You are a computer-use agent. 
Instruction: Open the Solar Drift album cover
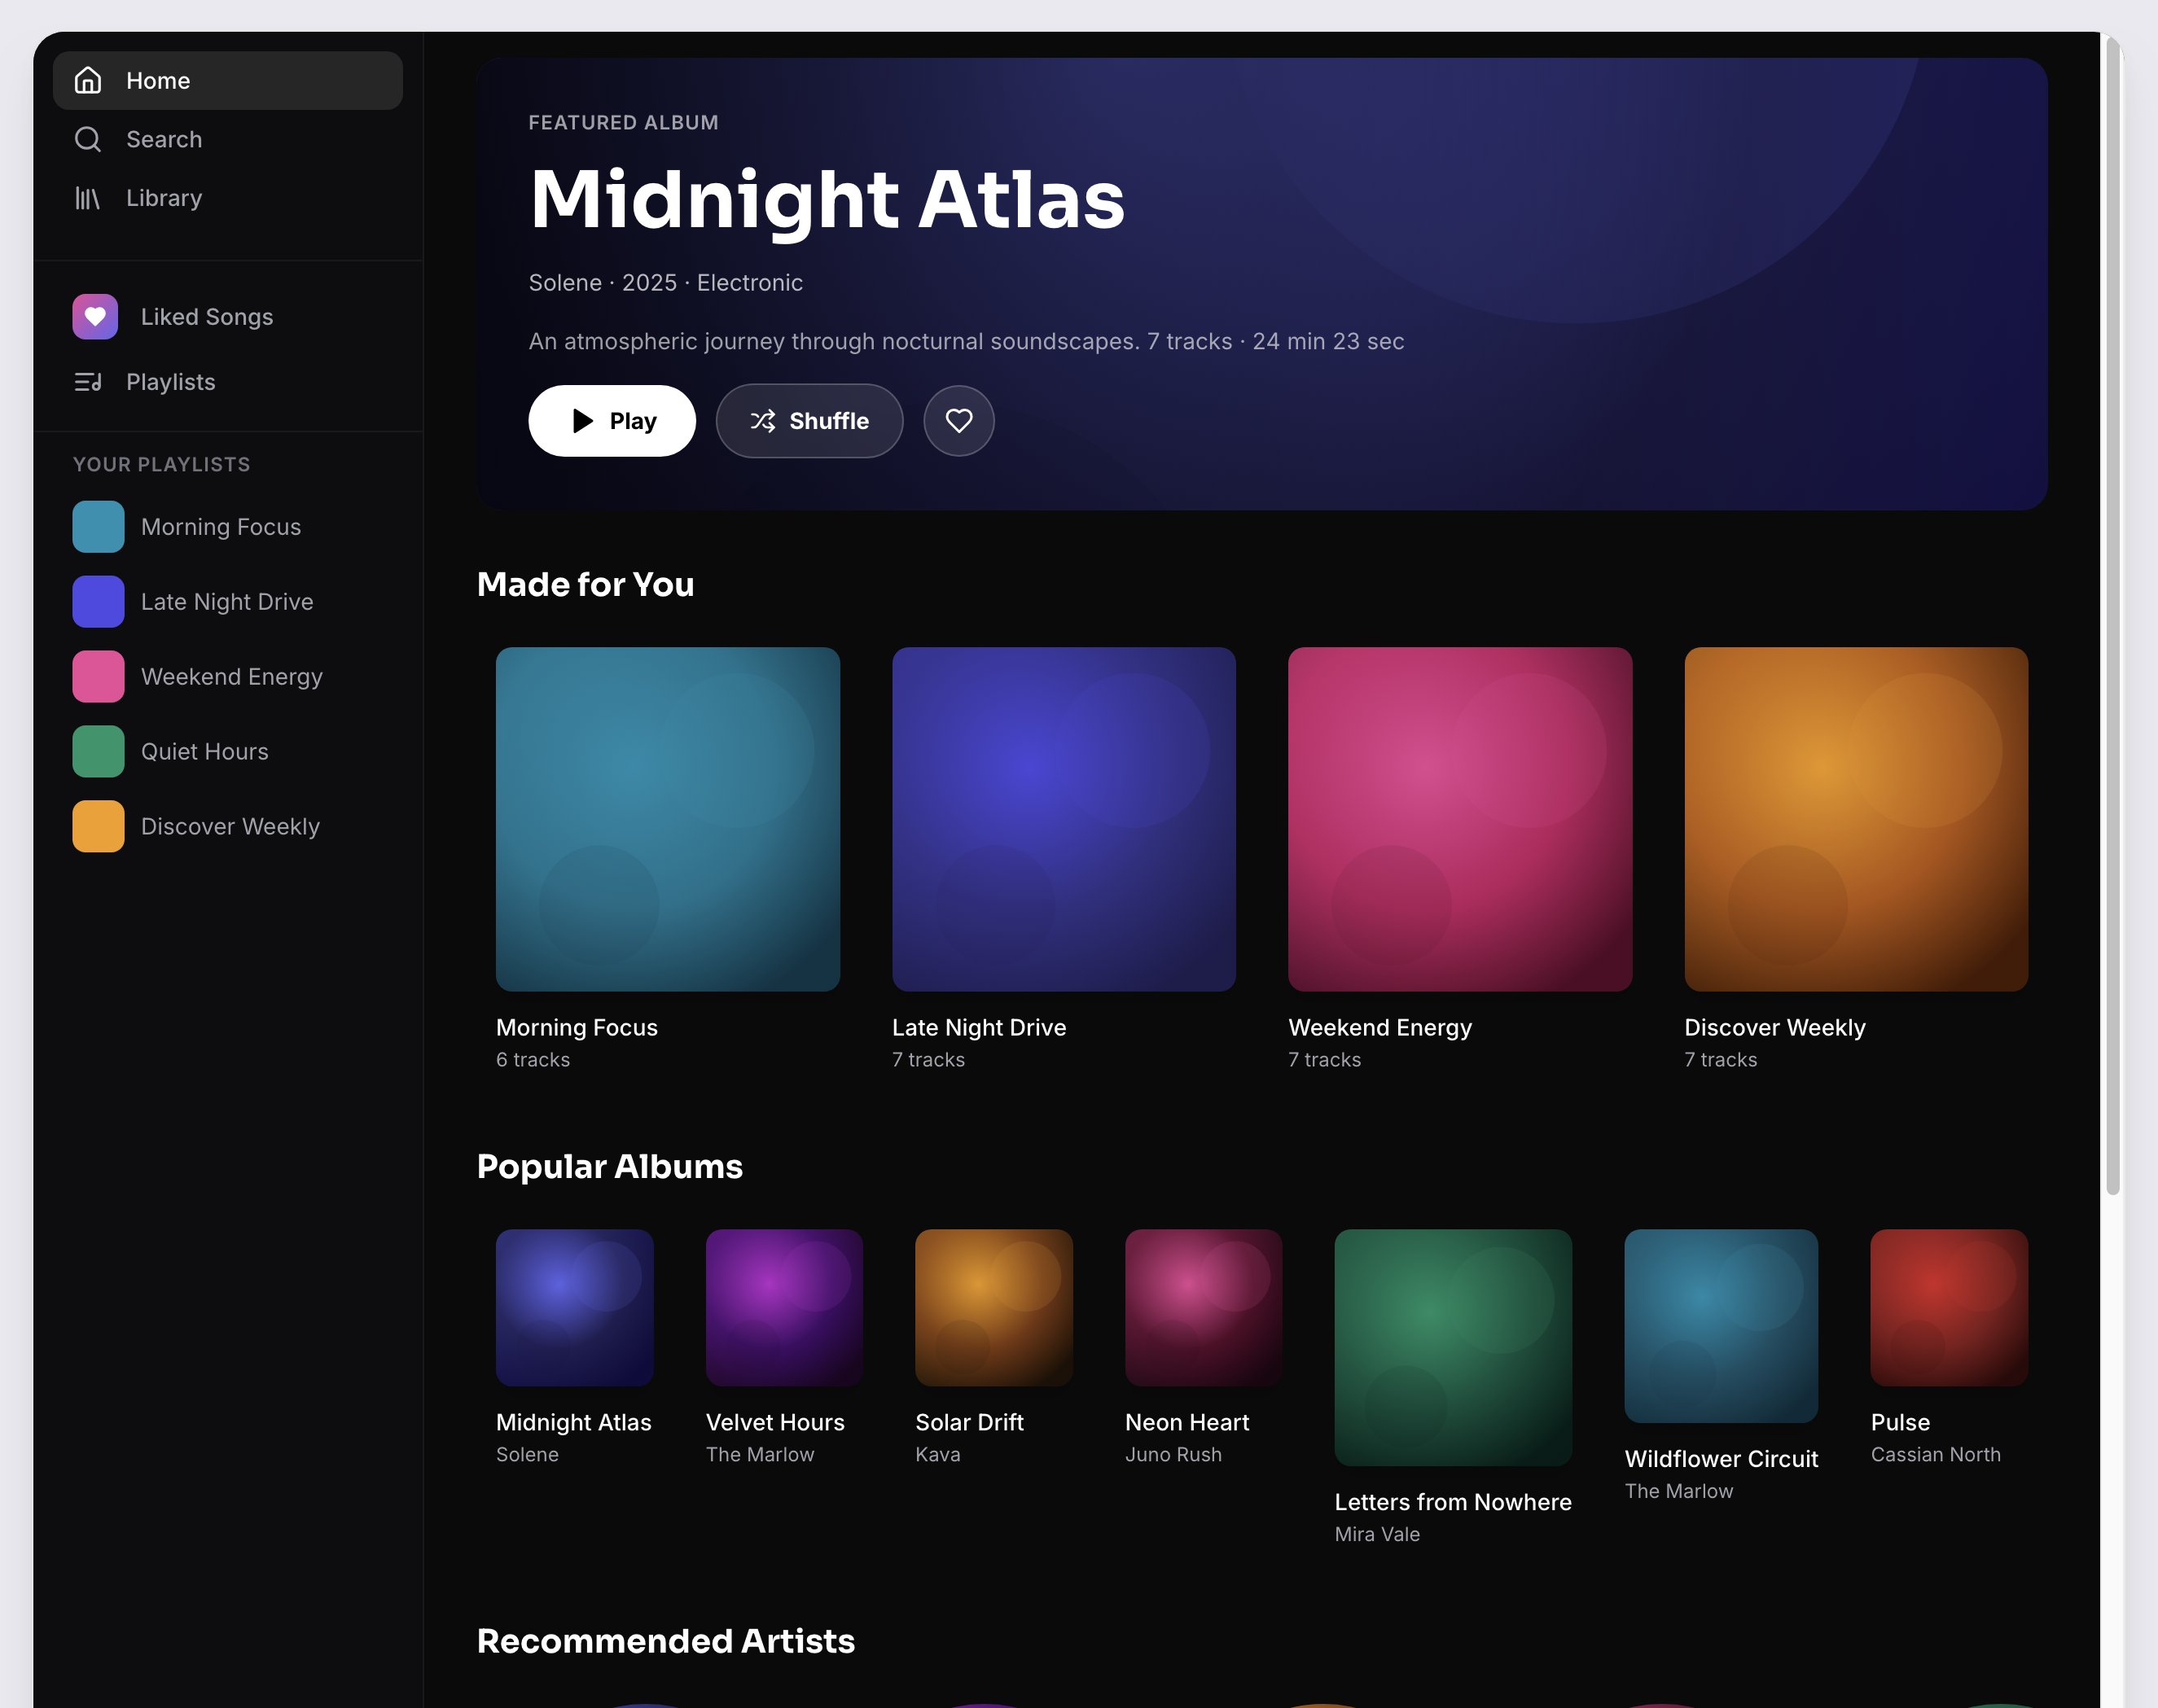coord(994,1308)
